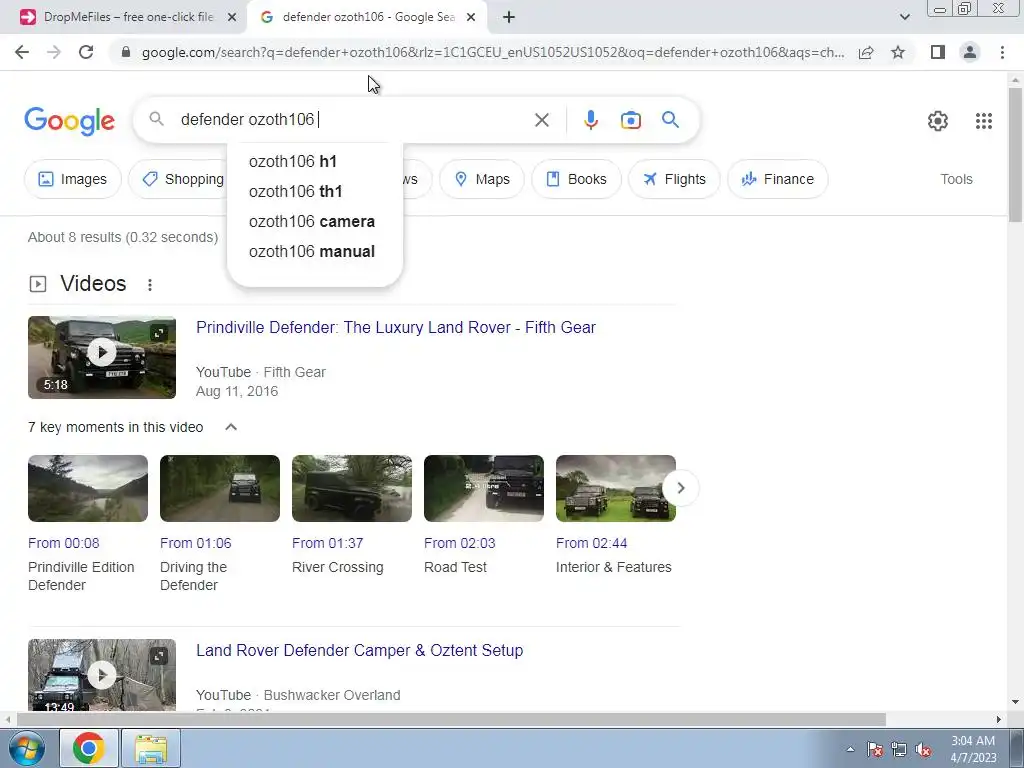Open the Interior & Features key moment thumbnail
This screenshot has width=1024, height=768.
coord(616,488)
